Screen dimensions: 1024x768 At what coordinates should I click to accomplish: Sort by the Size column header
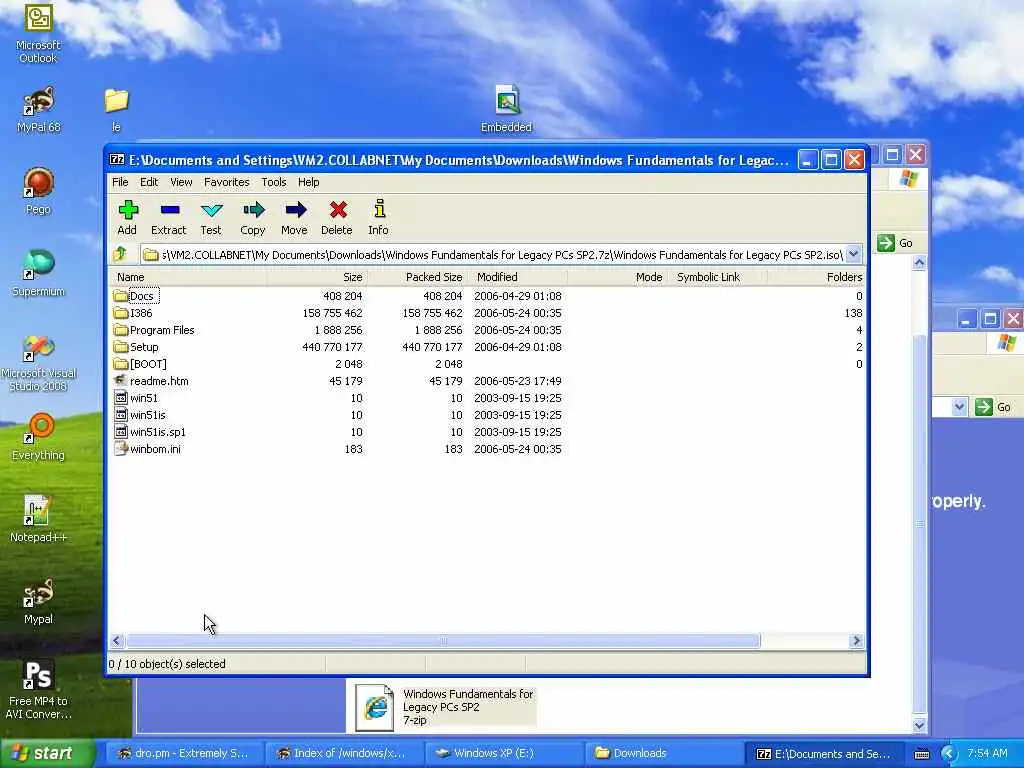[x=316, y=277]
